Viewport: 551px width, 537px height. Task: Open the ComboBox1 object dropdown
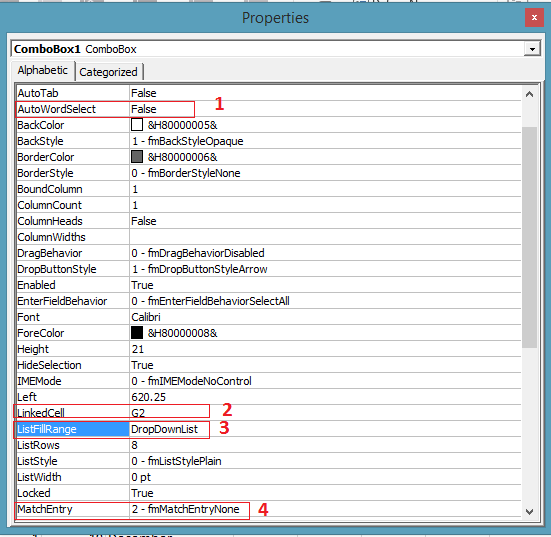[532, 49]
